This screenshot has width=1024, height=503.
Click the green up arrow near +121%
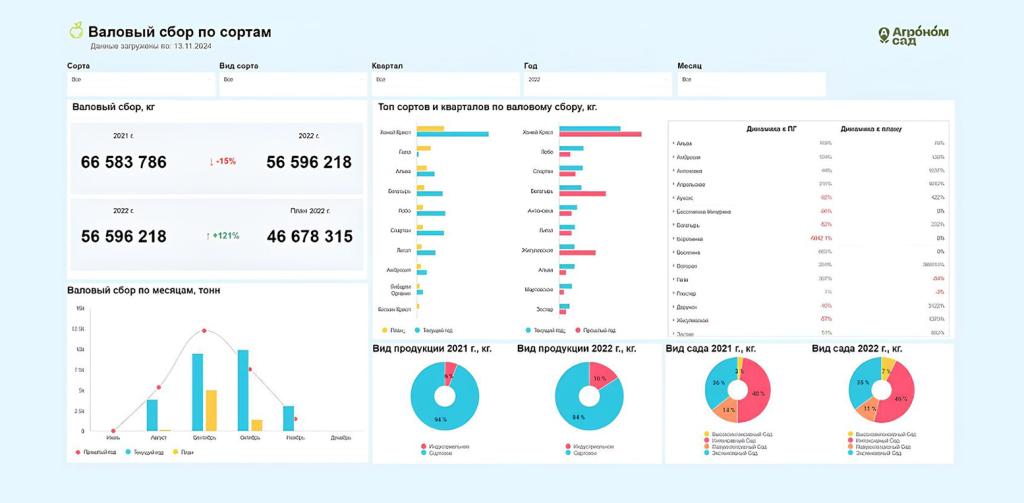pyautogui.click(x=208, y=236)
